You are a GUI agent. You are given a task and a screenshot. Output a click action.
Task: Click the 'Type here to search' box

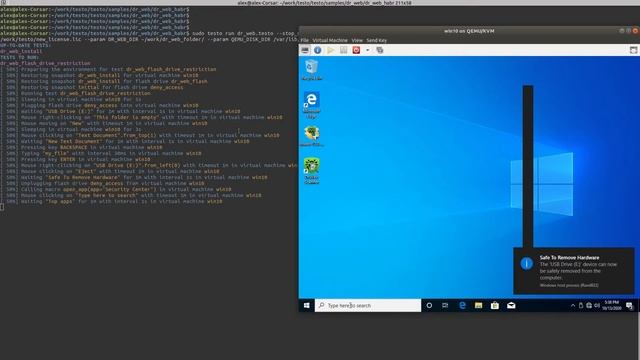(x=368, y=305)
